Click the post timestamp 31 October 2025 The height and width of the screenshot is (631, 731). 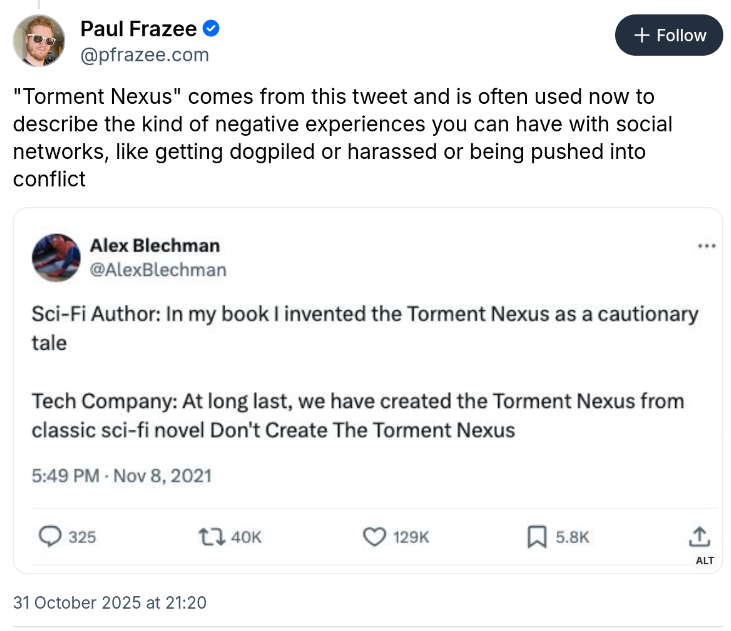pyautogui.click(x=110, y=602)
